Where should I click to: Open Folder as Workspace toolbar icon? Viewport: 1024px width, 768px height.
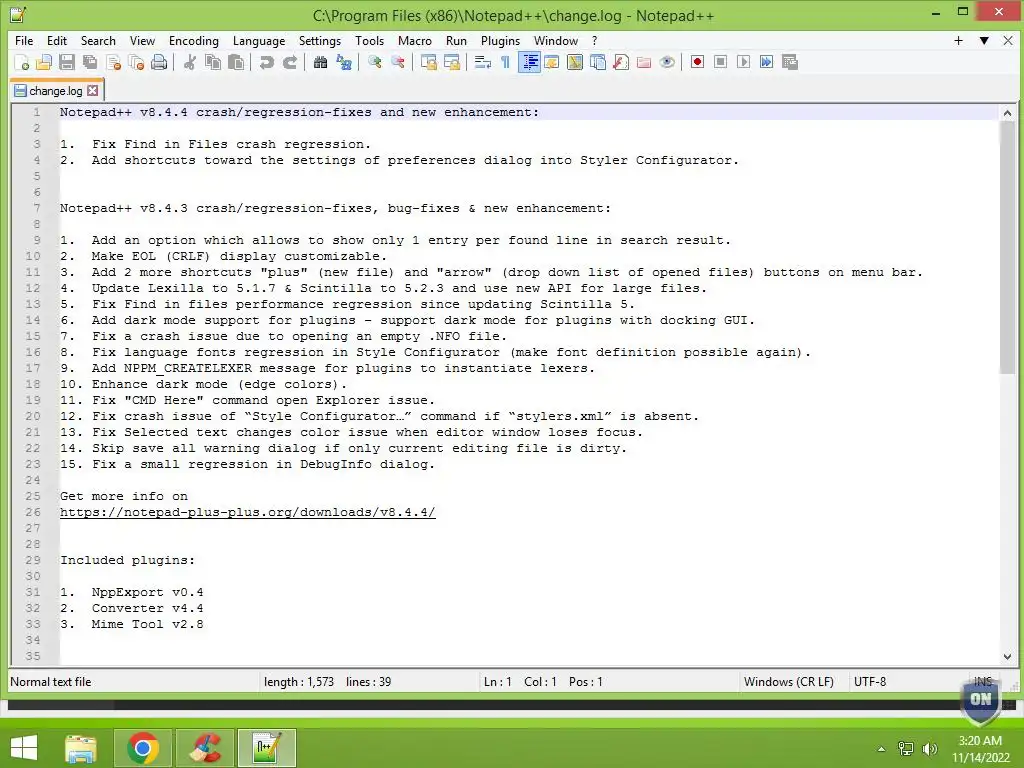click(x=644, y=62)
